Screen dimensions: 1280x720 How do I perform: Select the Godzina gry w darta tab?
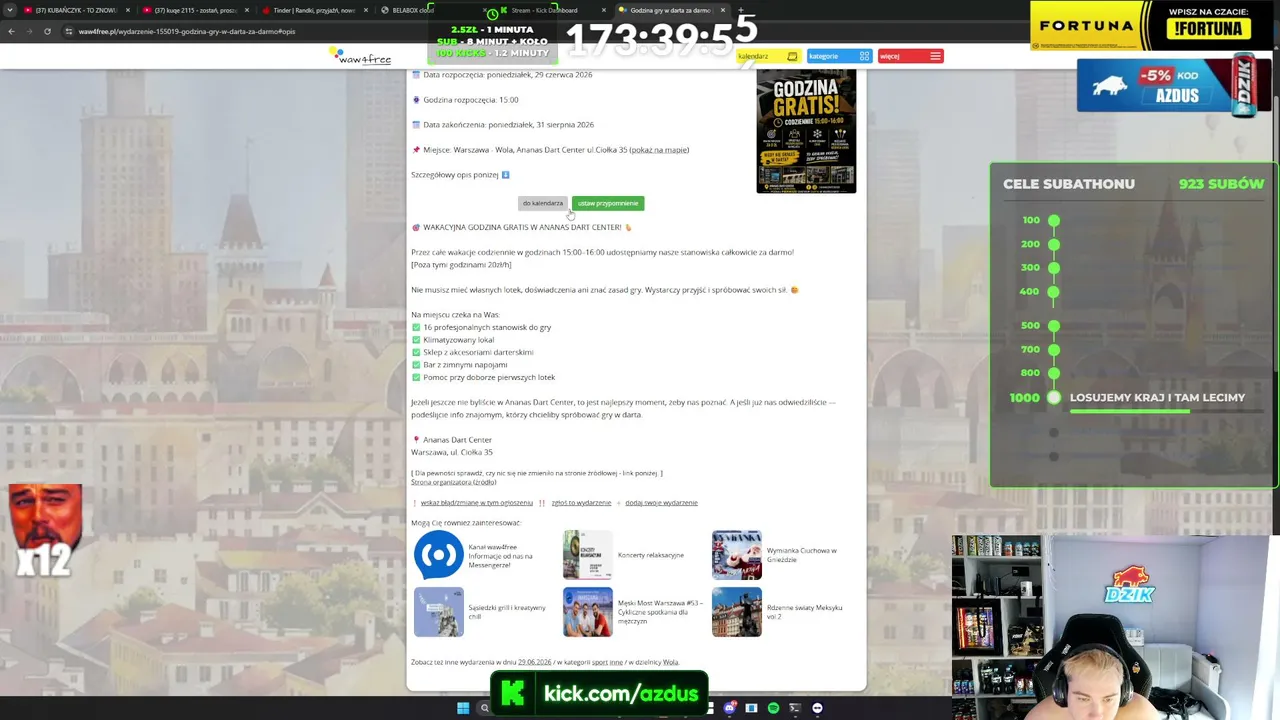point(671,10)
